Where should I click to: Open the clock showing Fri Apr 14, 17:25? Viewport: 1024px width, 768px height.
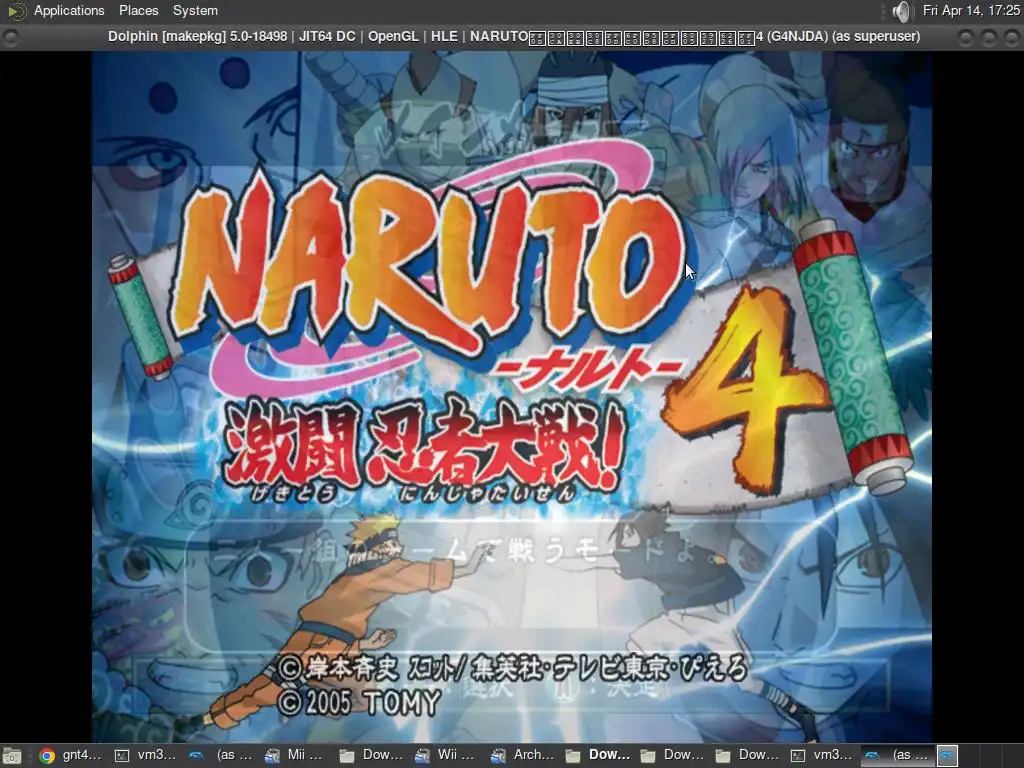click(971, 10)
